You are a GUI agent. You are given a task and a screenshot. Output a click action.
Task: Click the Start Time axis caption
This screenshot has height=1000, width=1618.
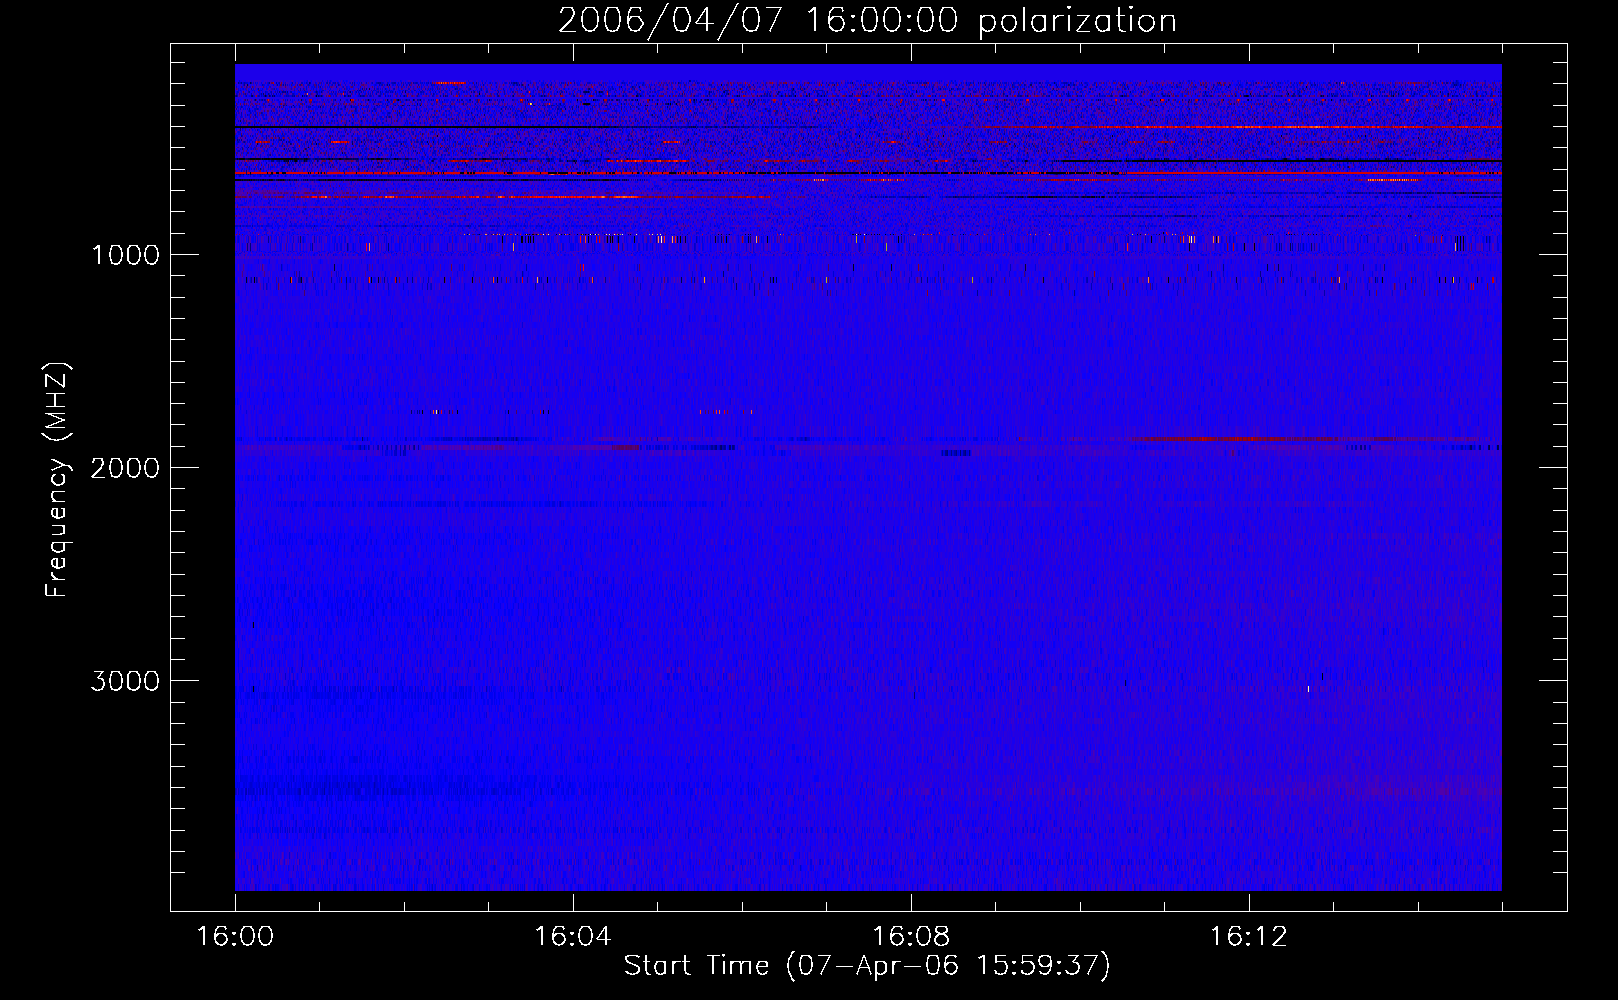coord(867,966)
